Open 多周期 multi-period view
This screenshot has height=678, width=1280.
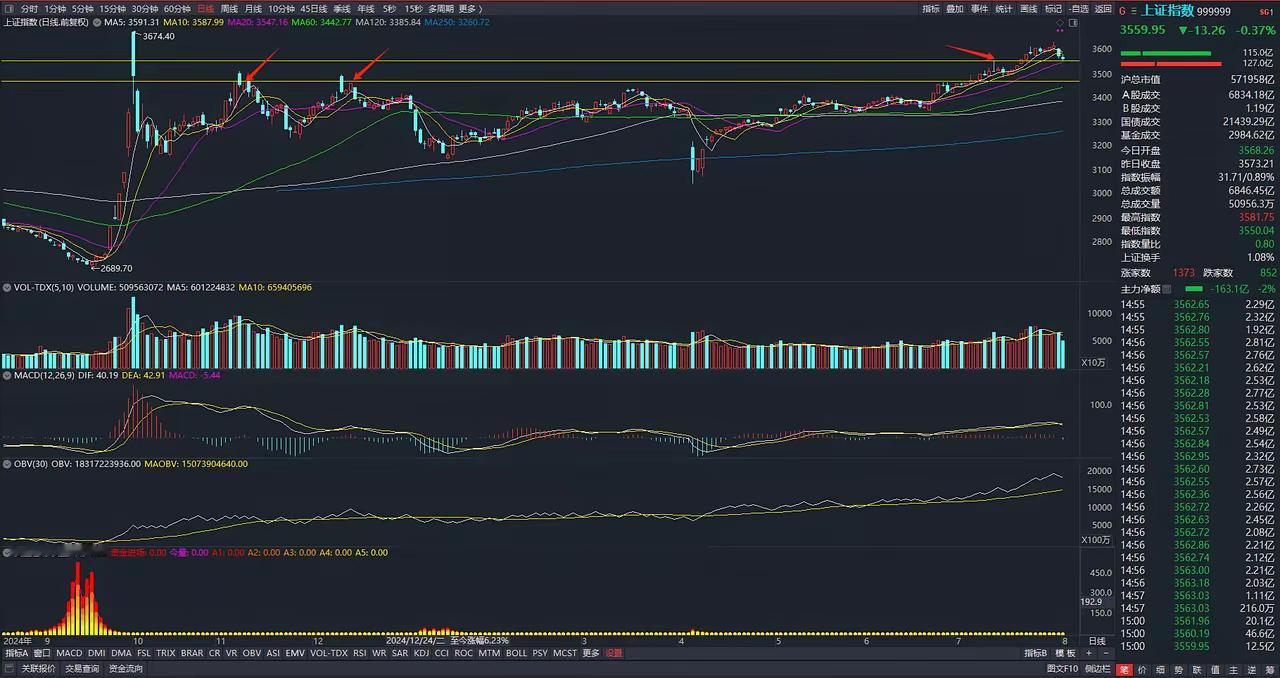[441, 8]
